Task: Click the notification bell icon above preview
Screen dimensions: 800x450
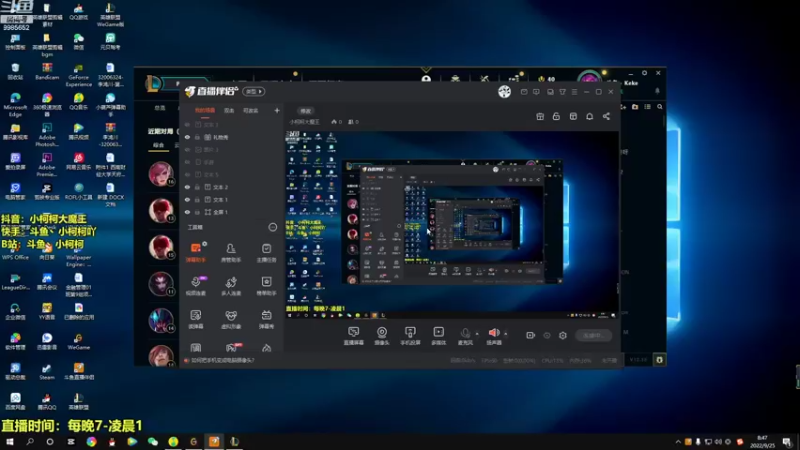Action: [589, 116]
